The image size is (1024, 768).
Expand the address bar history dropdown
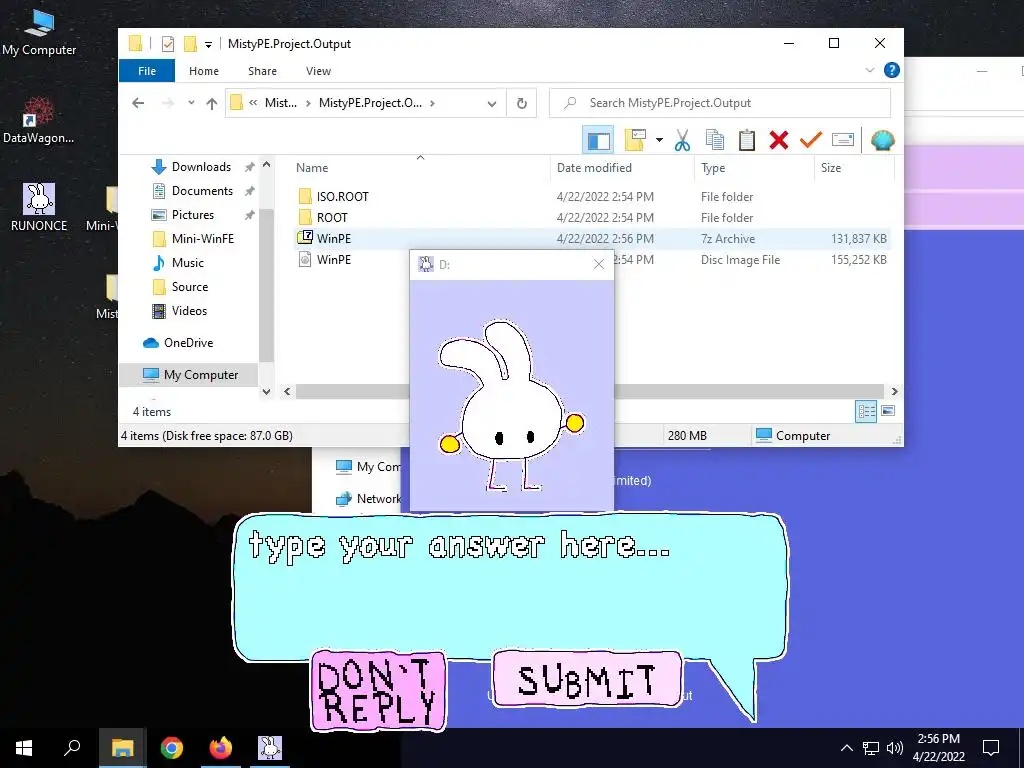click(492, 103)
